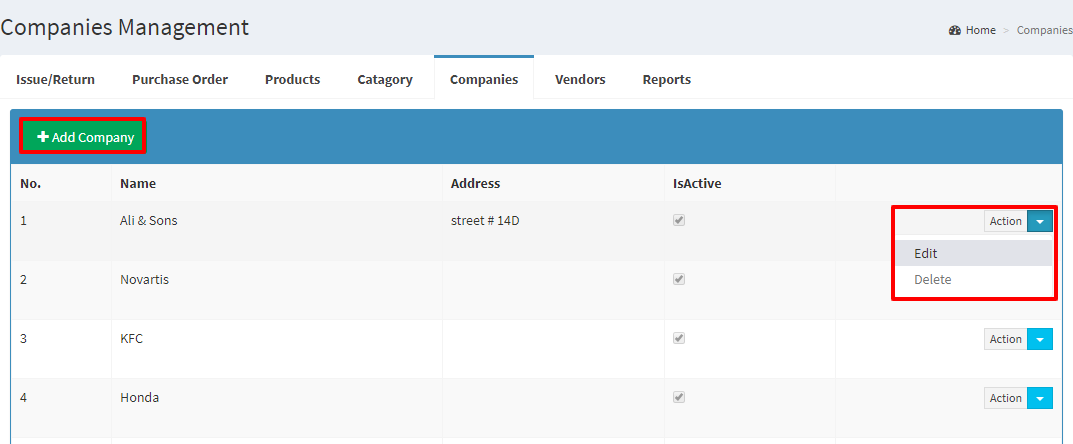Choose Edit from the Action menu

974,253
